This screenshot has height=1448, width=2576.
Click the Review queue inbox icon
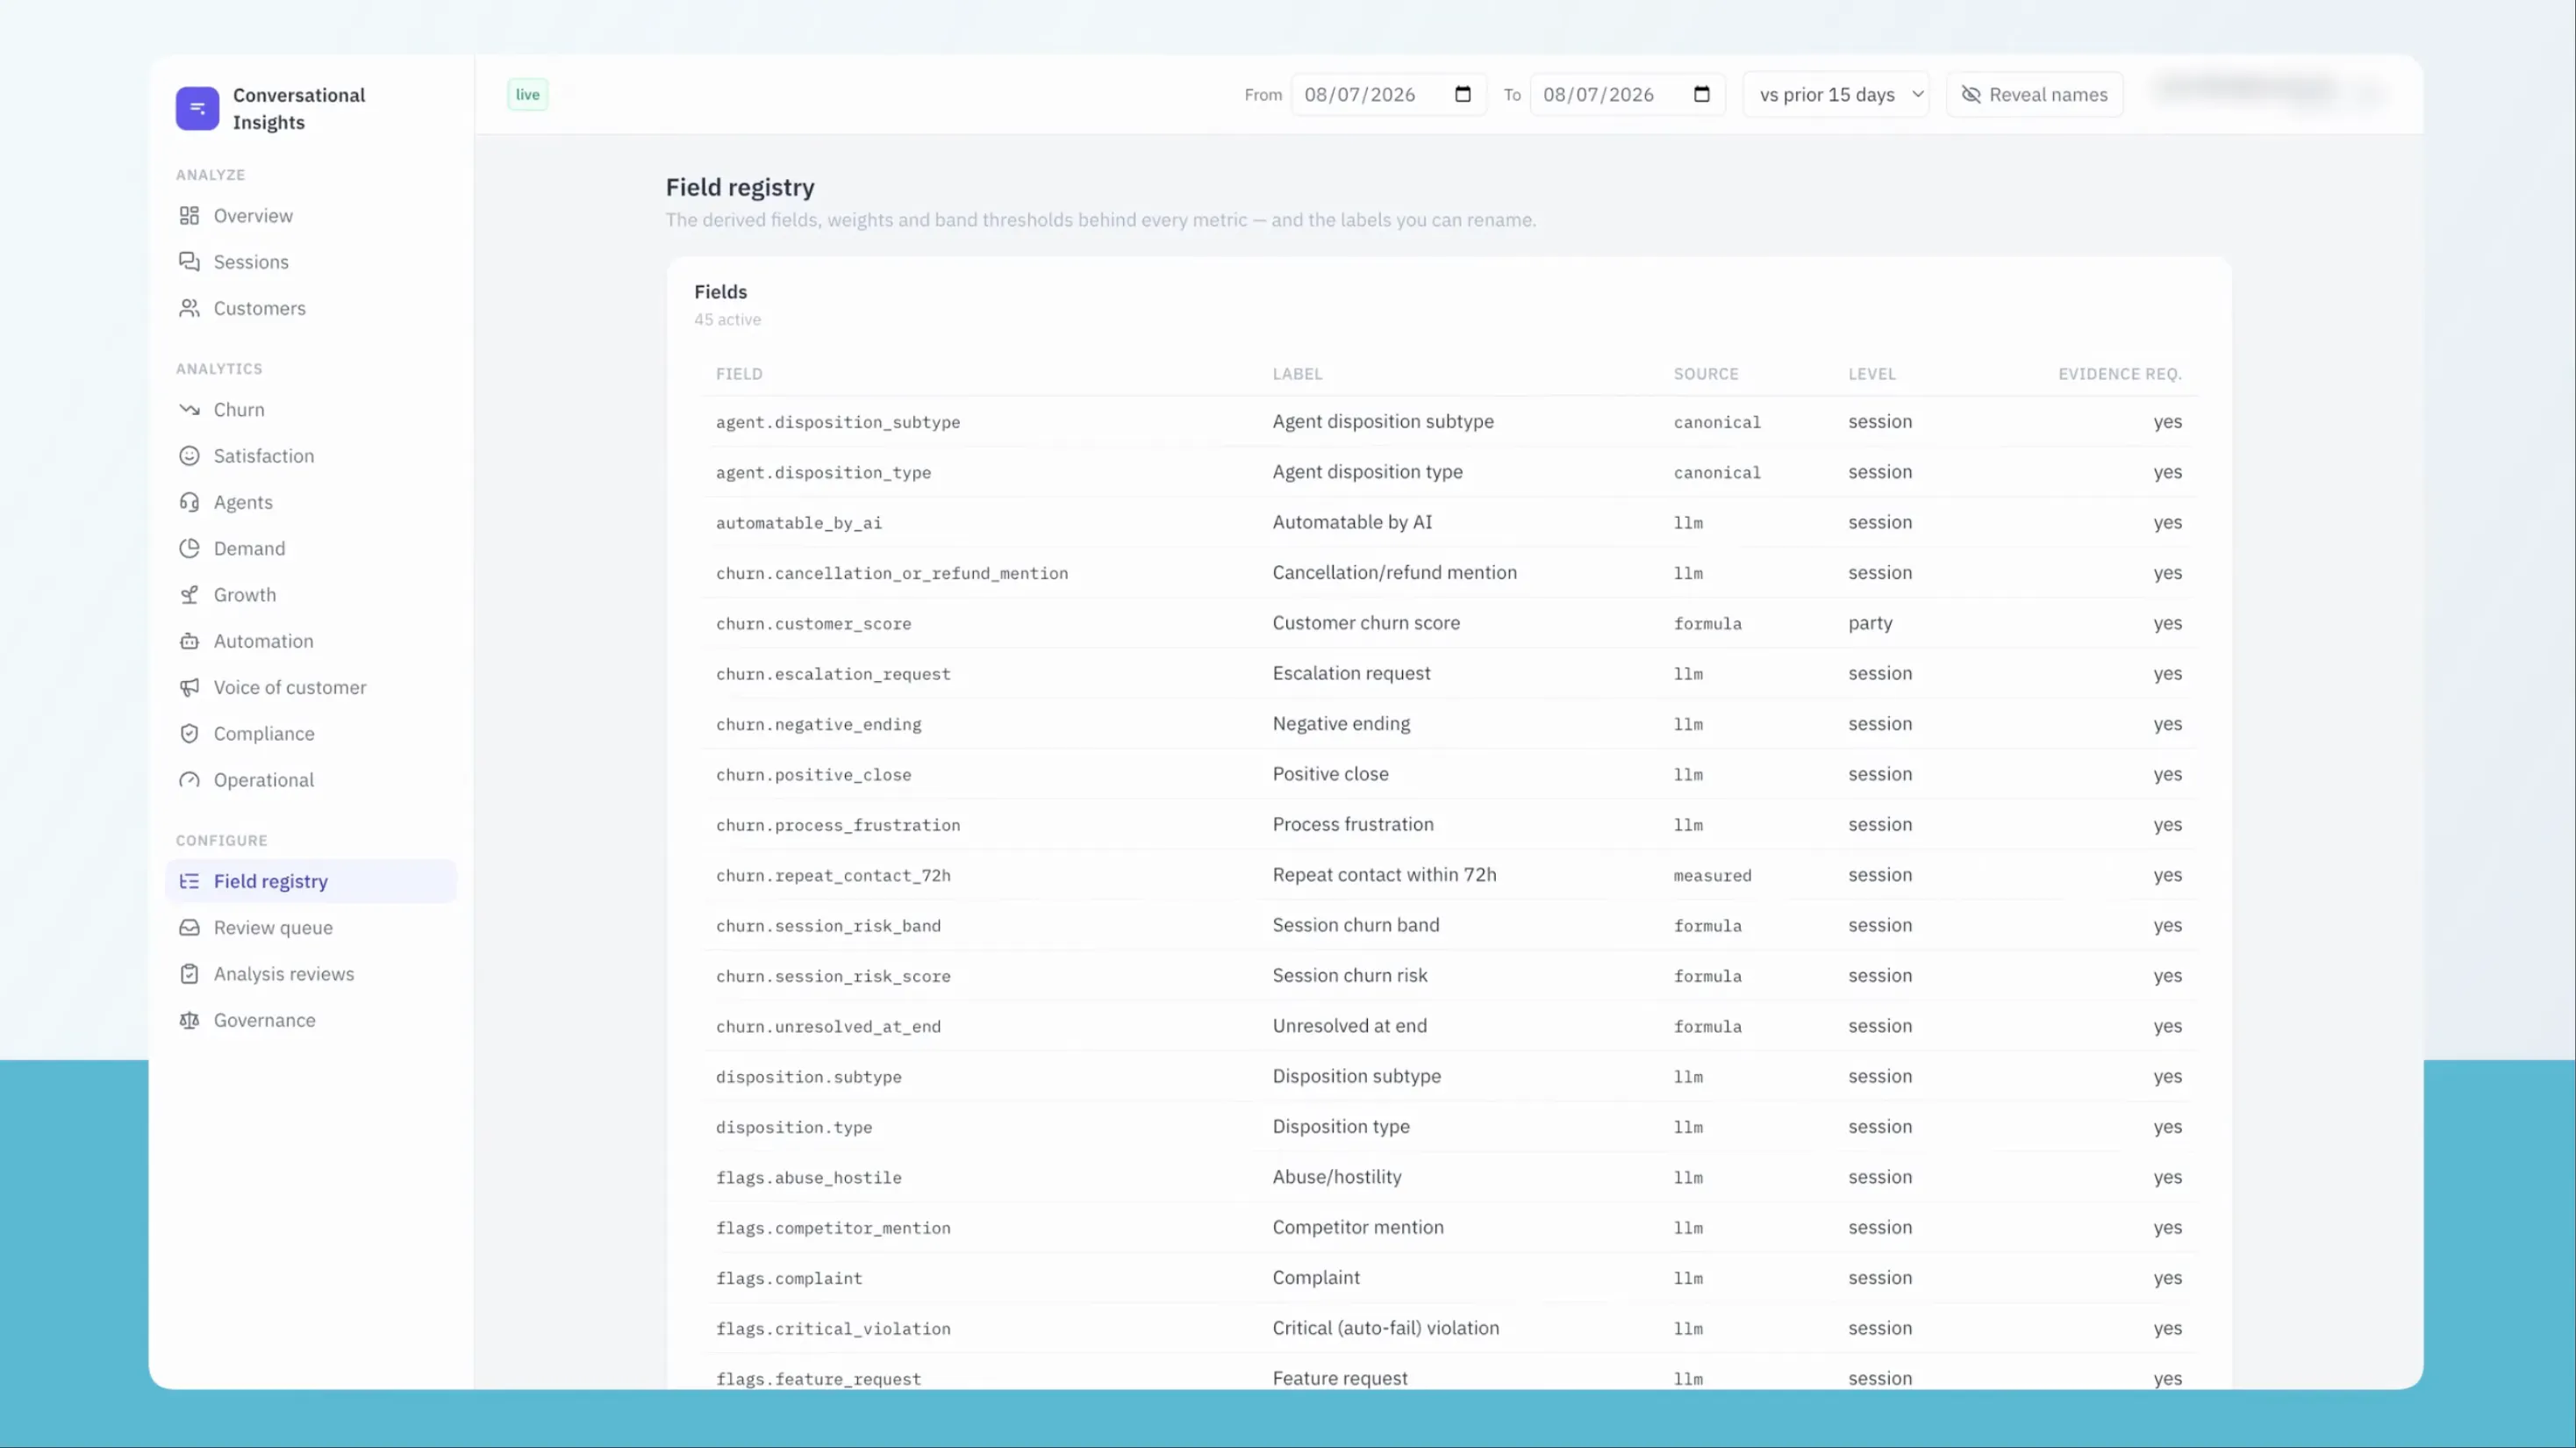189,928
